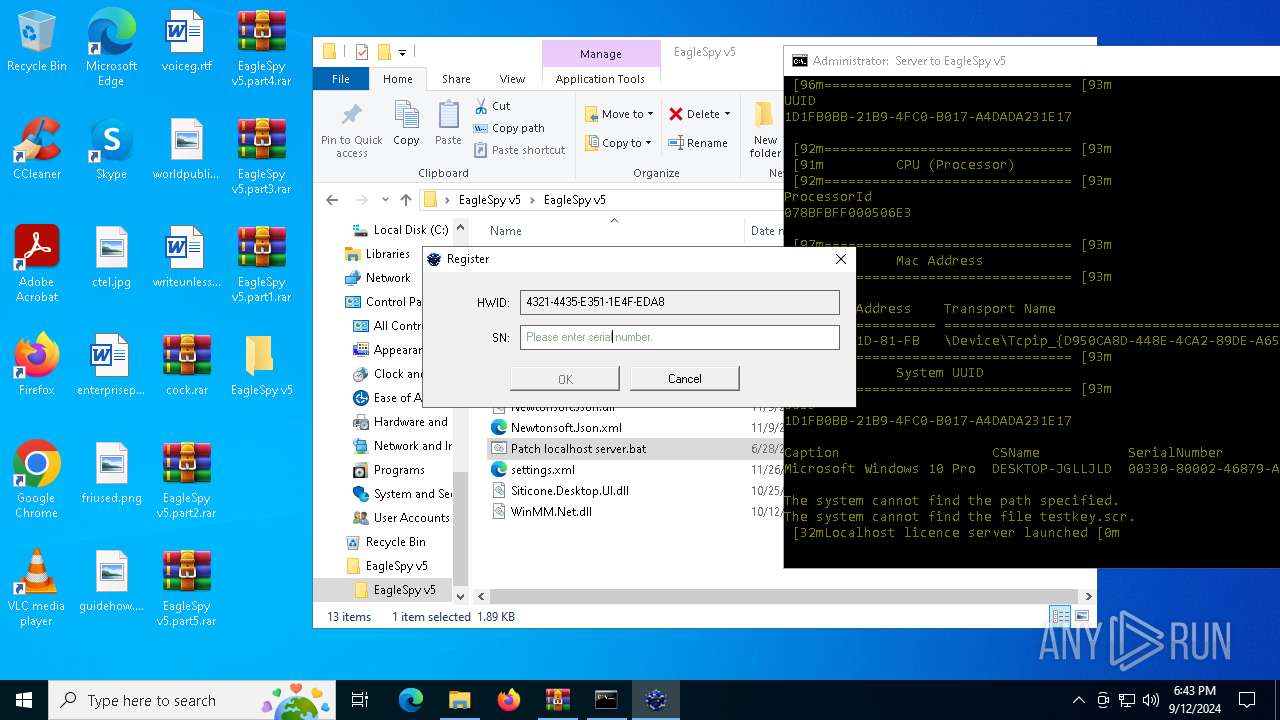Launch Microsoft Edge from desktop
The height and width of the screenshot is (720, 1280).
[x=111, y=47]
